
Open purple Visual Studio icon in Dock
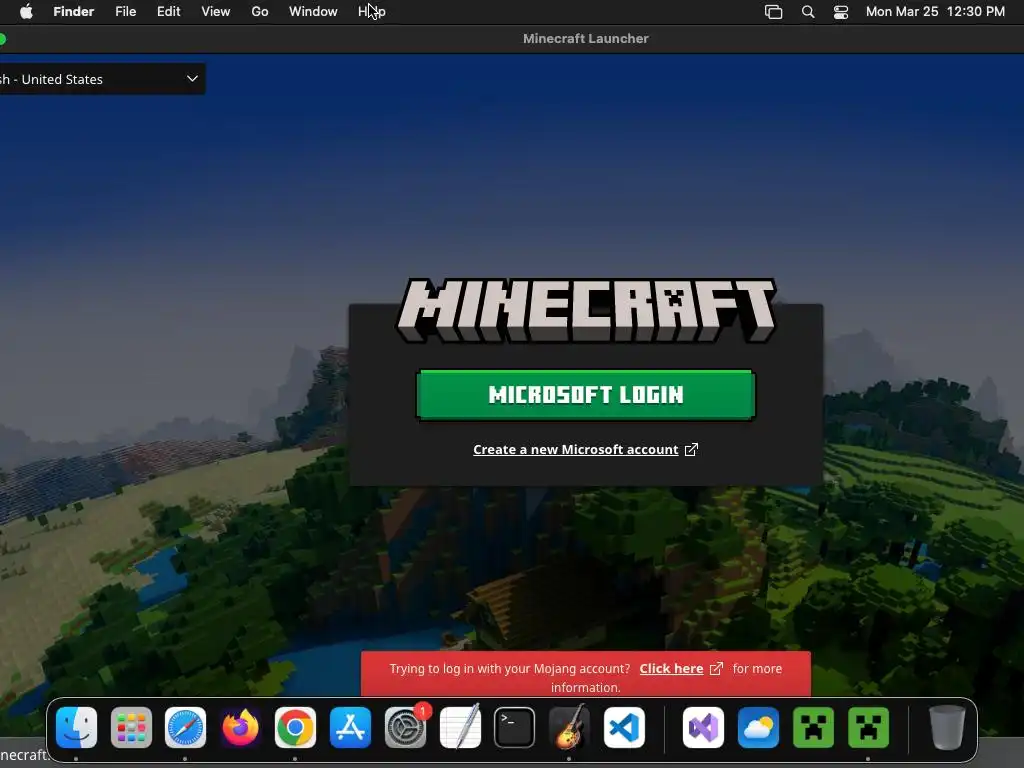click(x=703, y=727)
